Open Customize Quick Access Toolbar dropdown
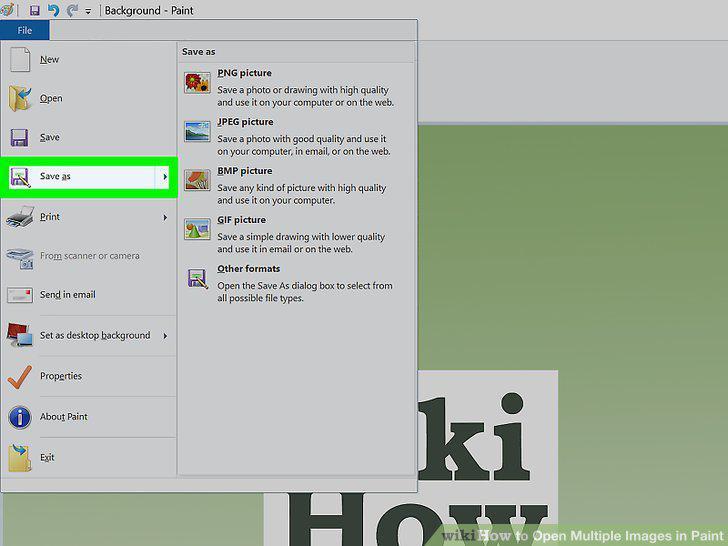This screenshot has width=728, height=546. pyautogui.click(x=88, y=11)
